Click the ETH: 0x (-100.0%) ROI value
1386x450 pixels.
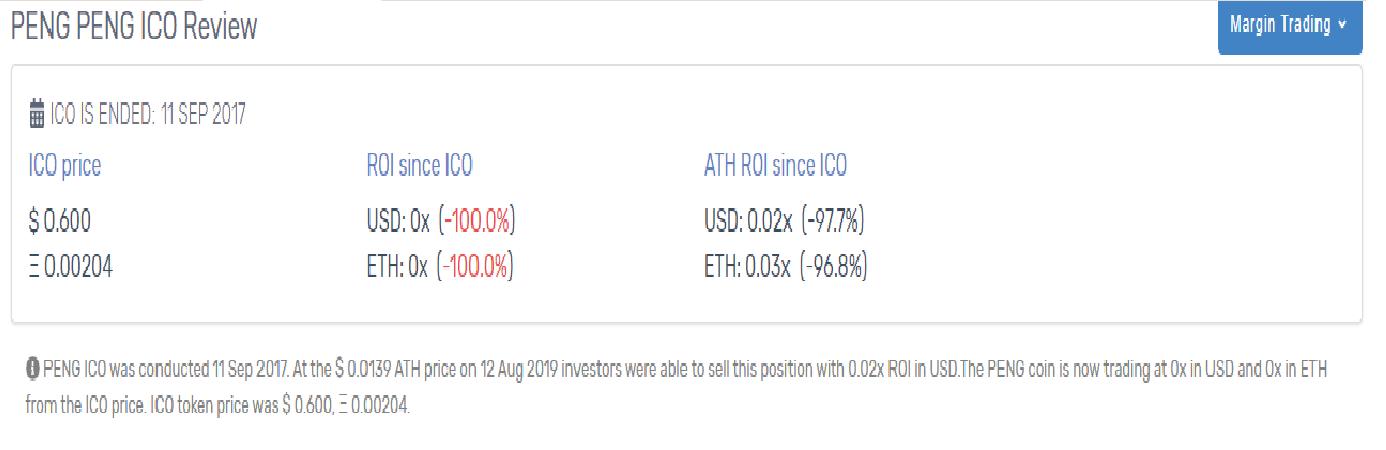point(440,268)
